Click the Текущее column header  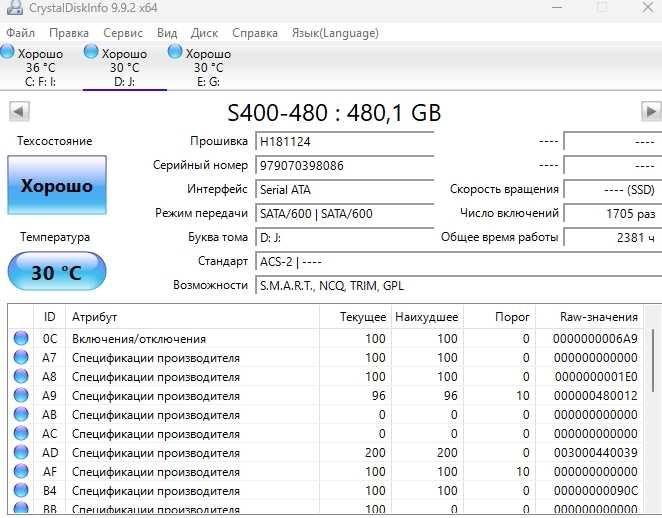(x=355, y=317)
